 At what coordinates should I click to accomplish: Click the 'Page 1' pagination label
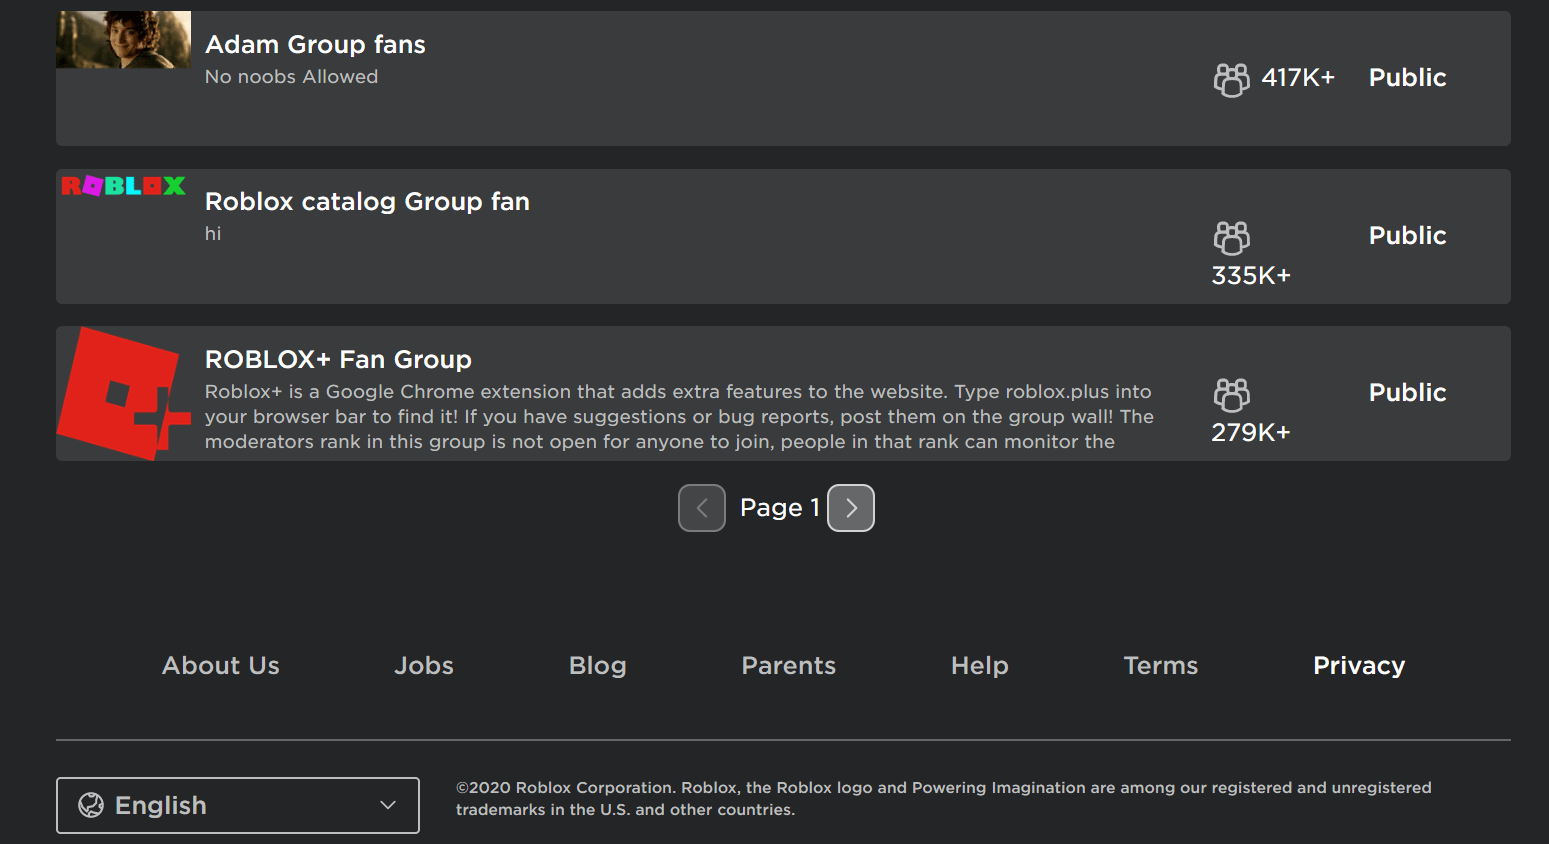[x=780, y=508]
